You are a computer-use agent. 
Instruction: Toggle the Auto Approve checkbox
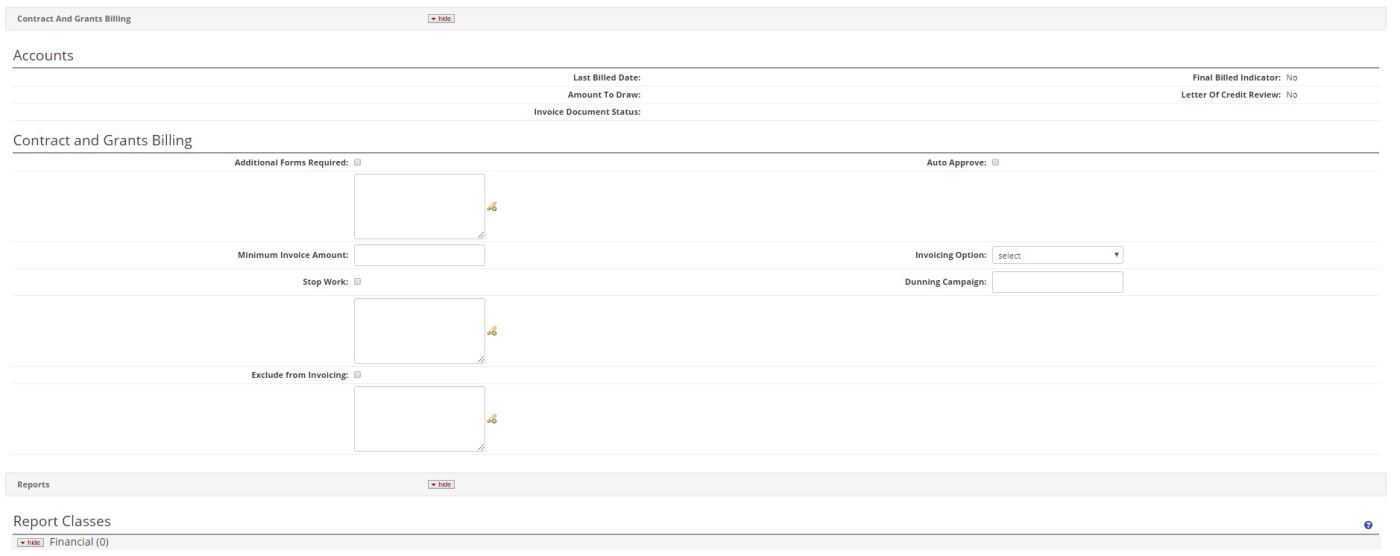pos(996,162)
